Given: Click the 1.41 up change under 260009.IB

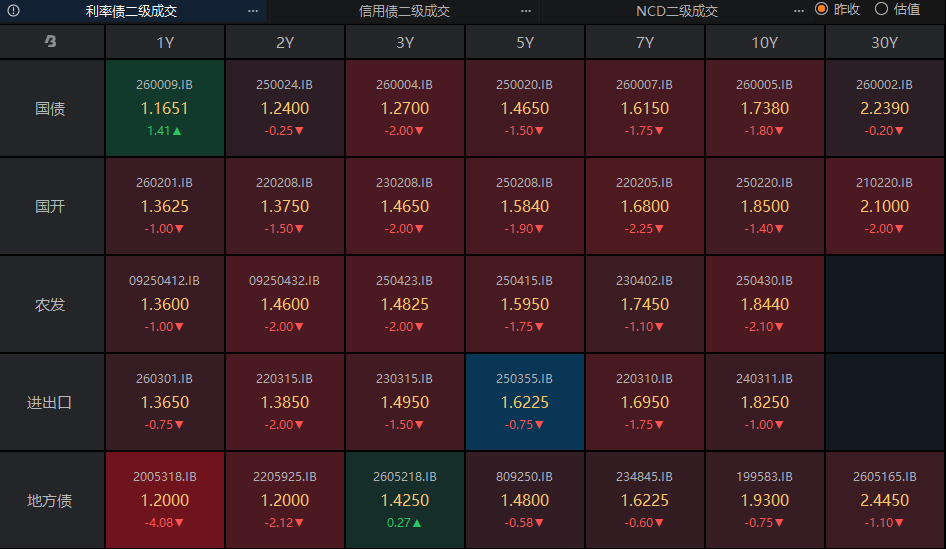Looking at the screenshot, I should [x=164, y=131].
